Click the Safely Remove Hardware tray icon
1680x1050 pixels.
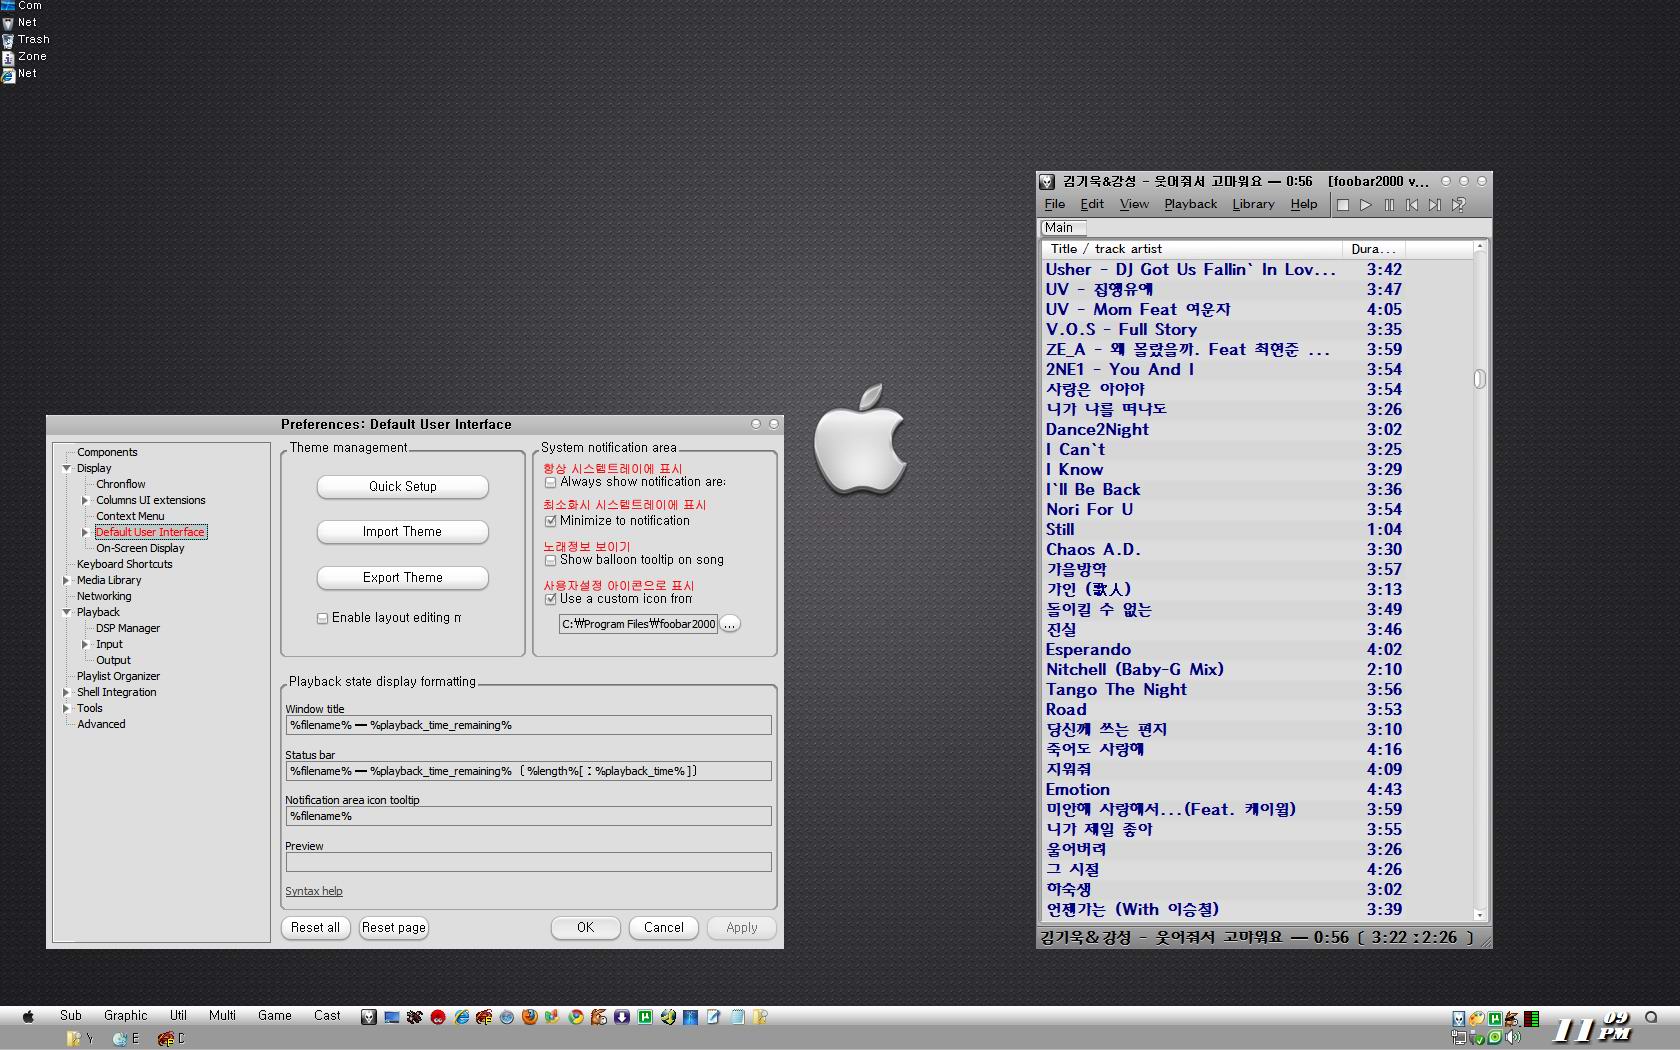pos(1477,1037)
